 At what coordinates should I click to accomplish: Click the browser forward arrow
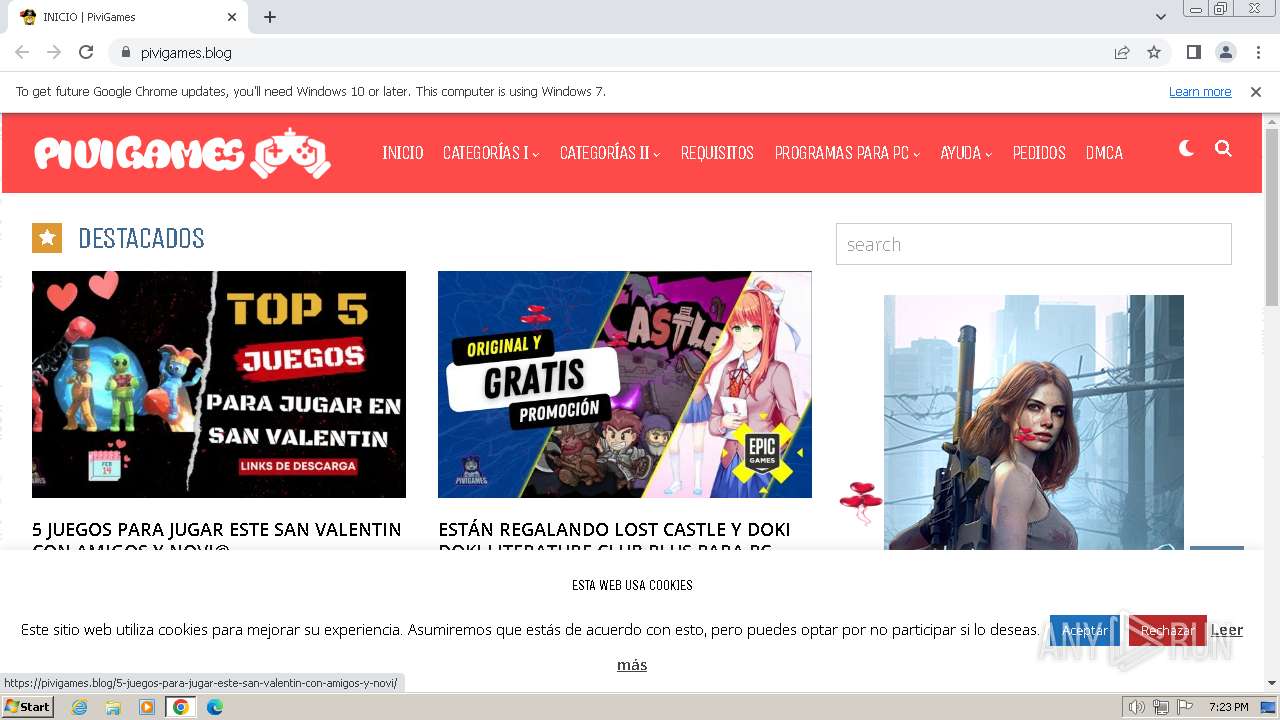(54, 52)
